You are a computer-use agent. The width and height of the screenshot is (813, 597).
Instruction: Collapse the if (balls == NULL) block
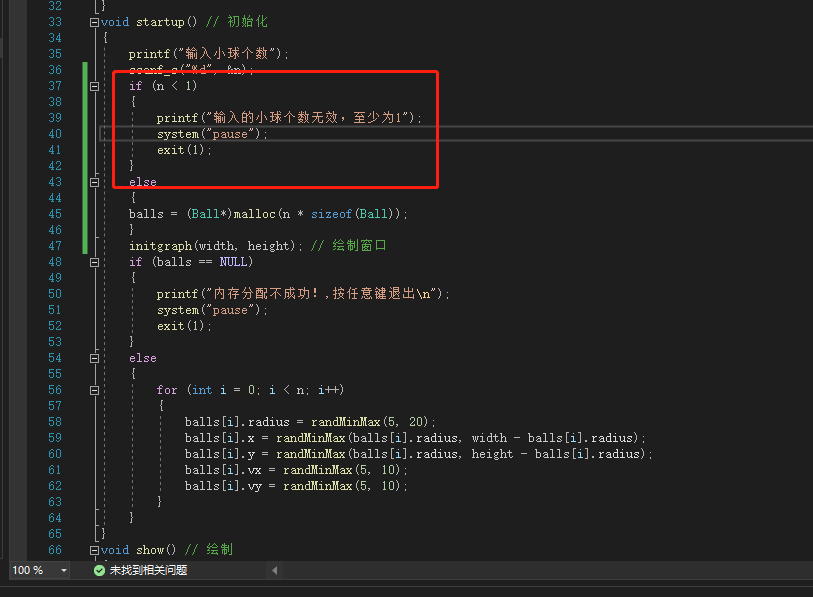click(94, 262)
